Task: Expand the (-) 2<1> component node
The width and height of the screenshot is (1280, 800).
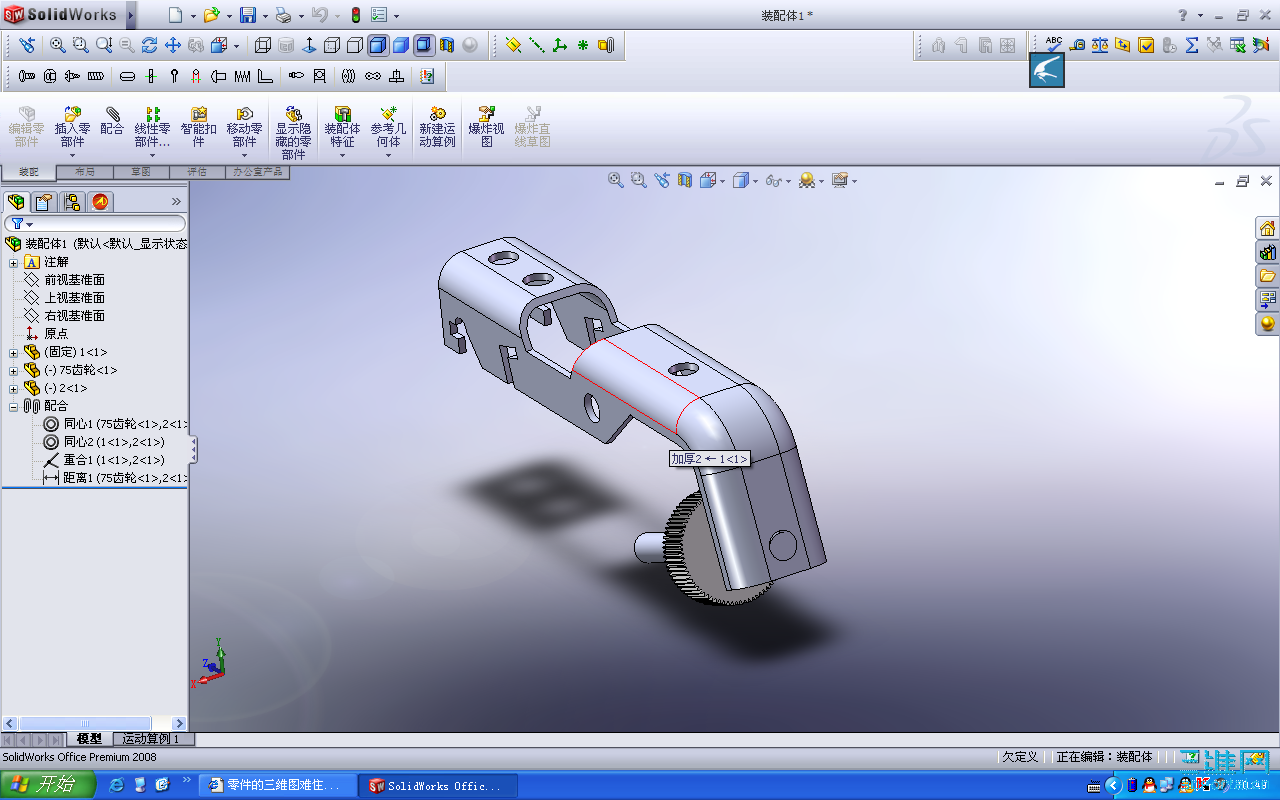Action: coord(14,388)
